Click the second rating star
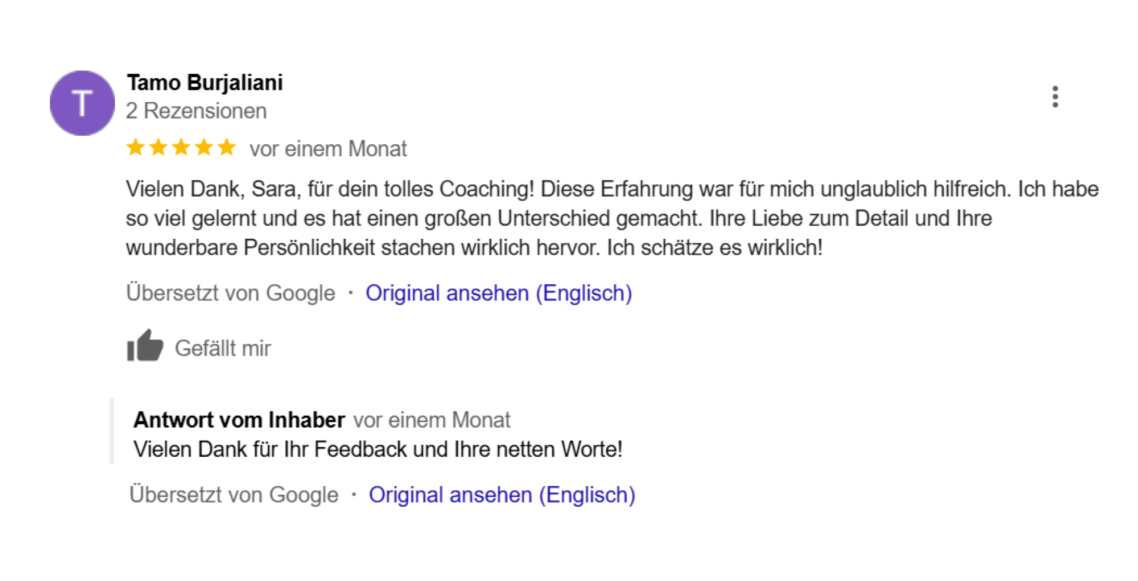Viewport: 1138px width, 581px height. click(x=159, y=148)
